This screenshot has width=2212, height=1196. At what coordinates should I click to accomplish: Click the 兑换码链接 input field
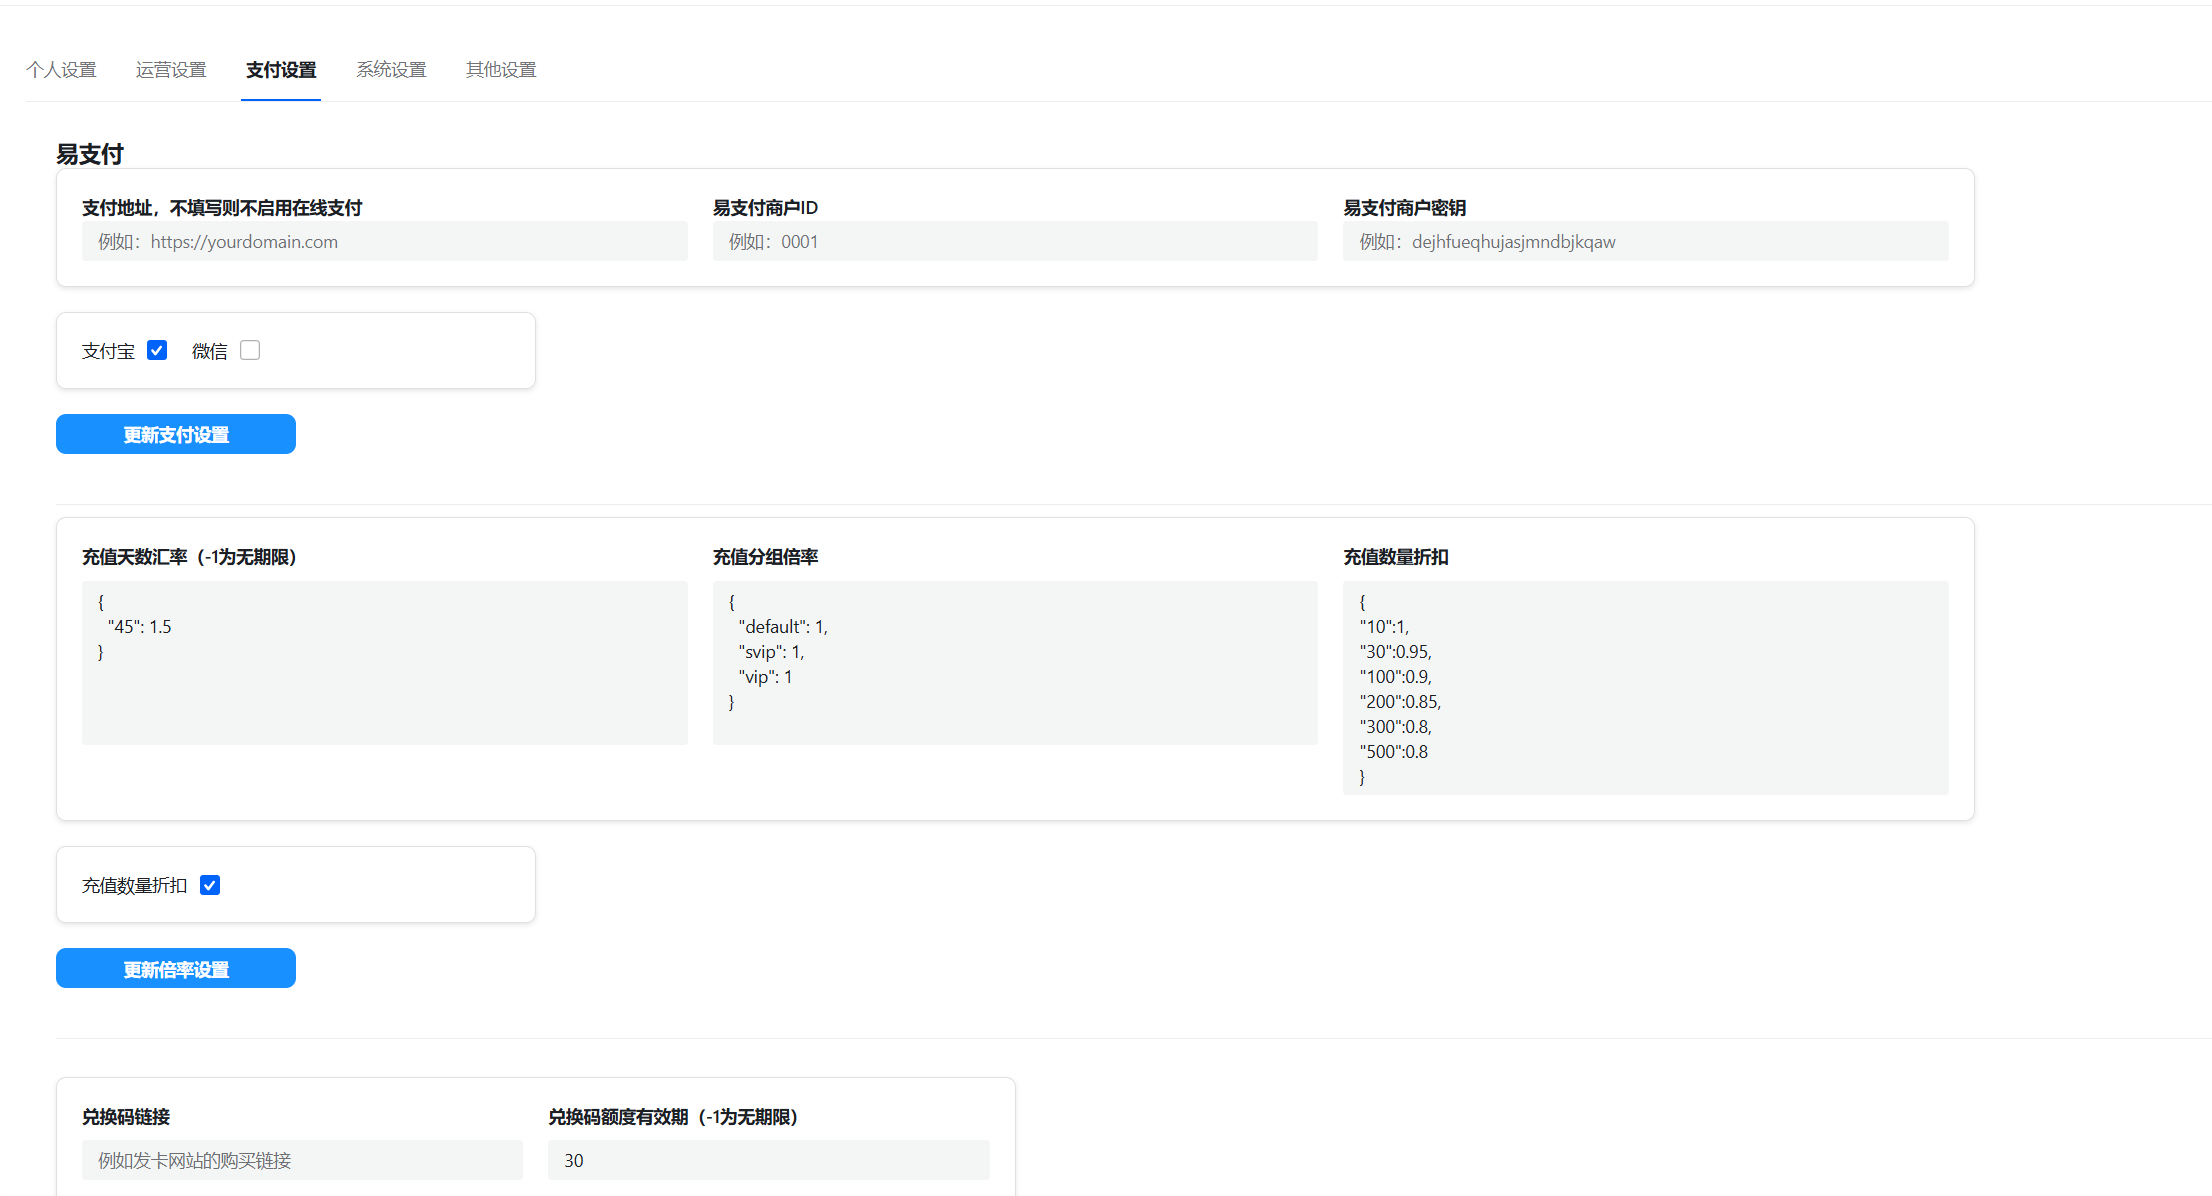[x=302, y=1160]
